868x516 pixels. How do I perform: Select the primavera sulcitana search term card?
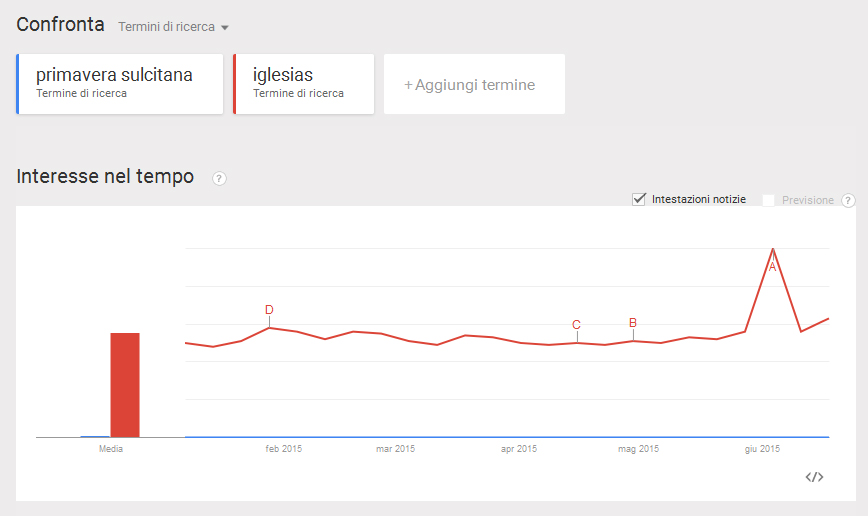[120, 84]
